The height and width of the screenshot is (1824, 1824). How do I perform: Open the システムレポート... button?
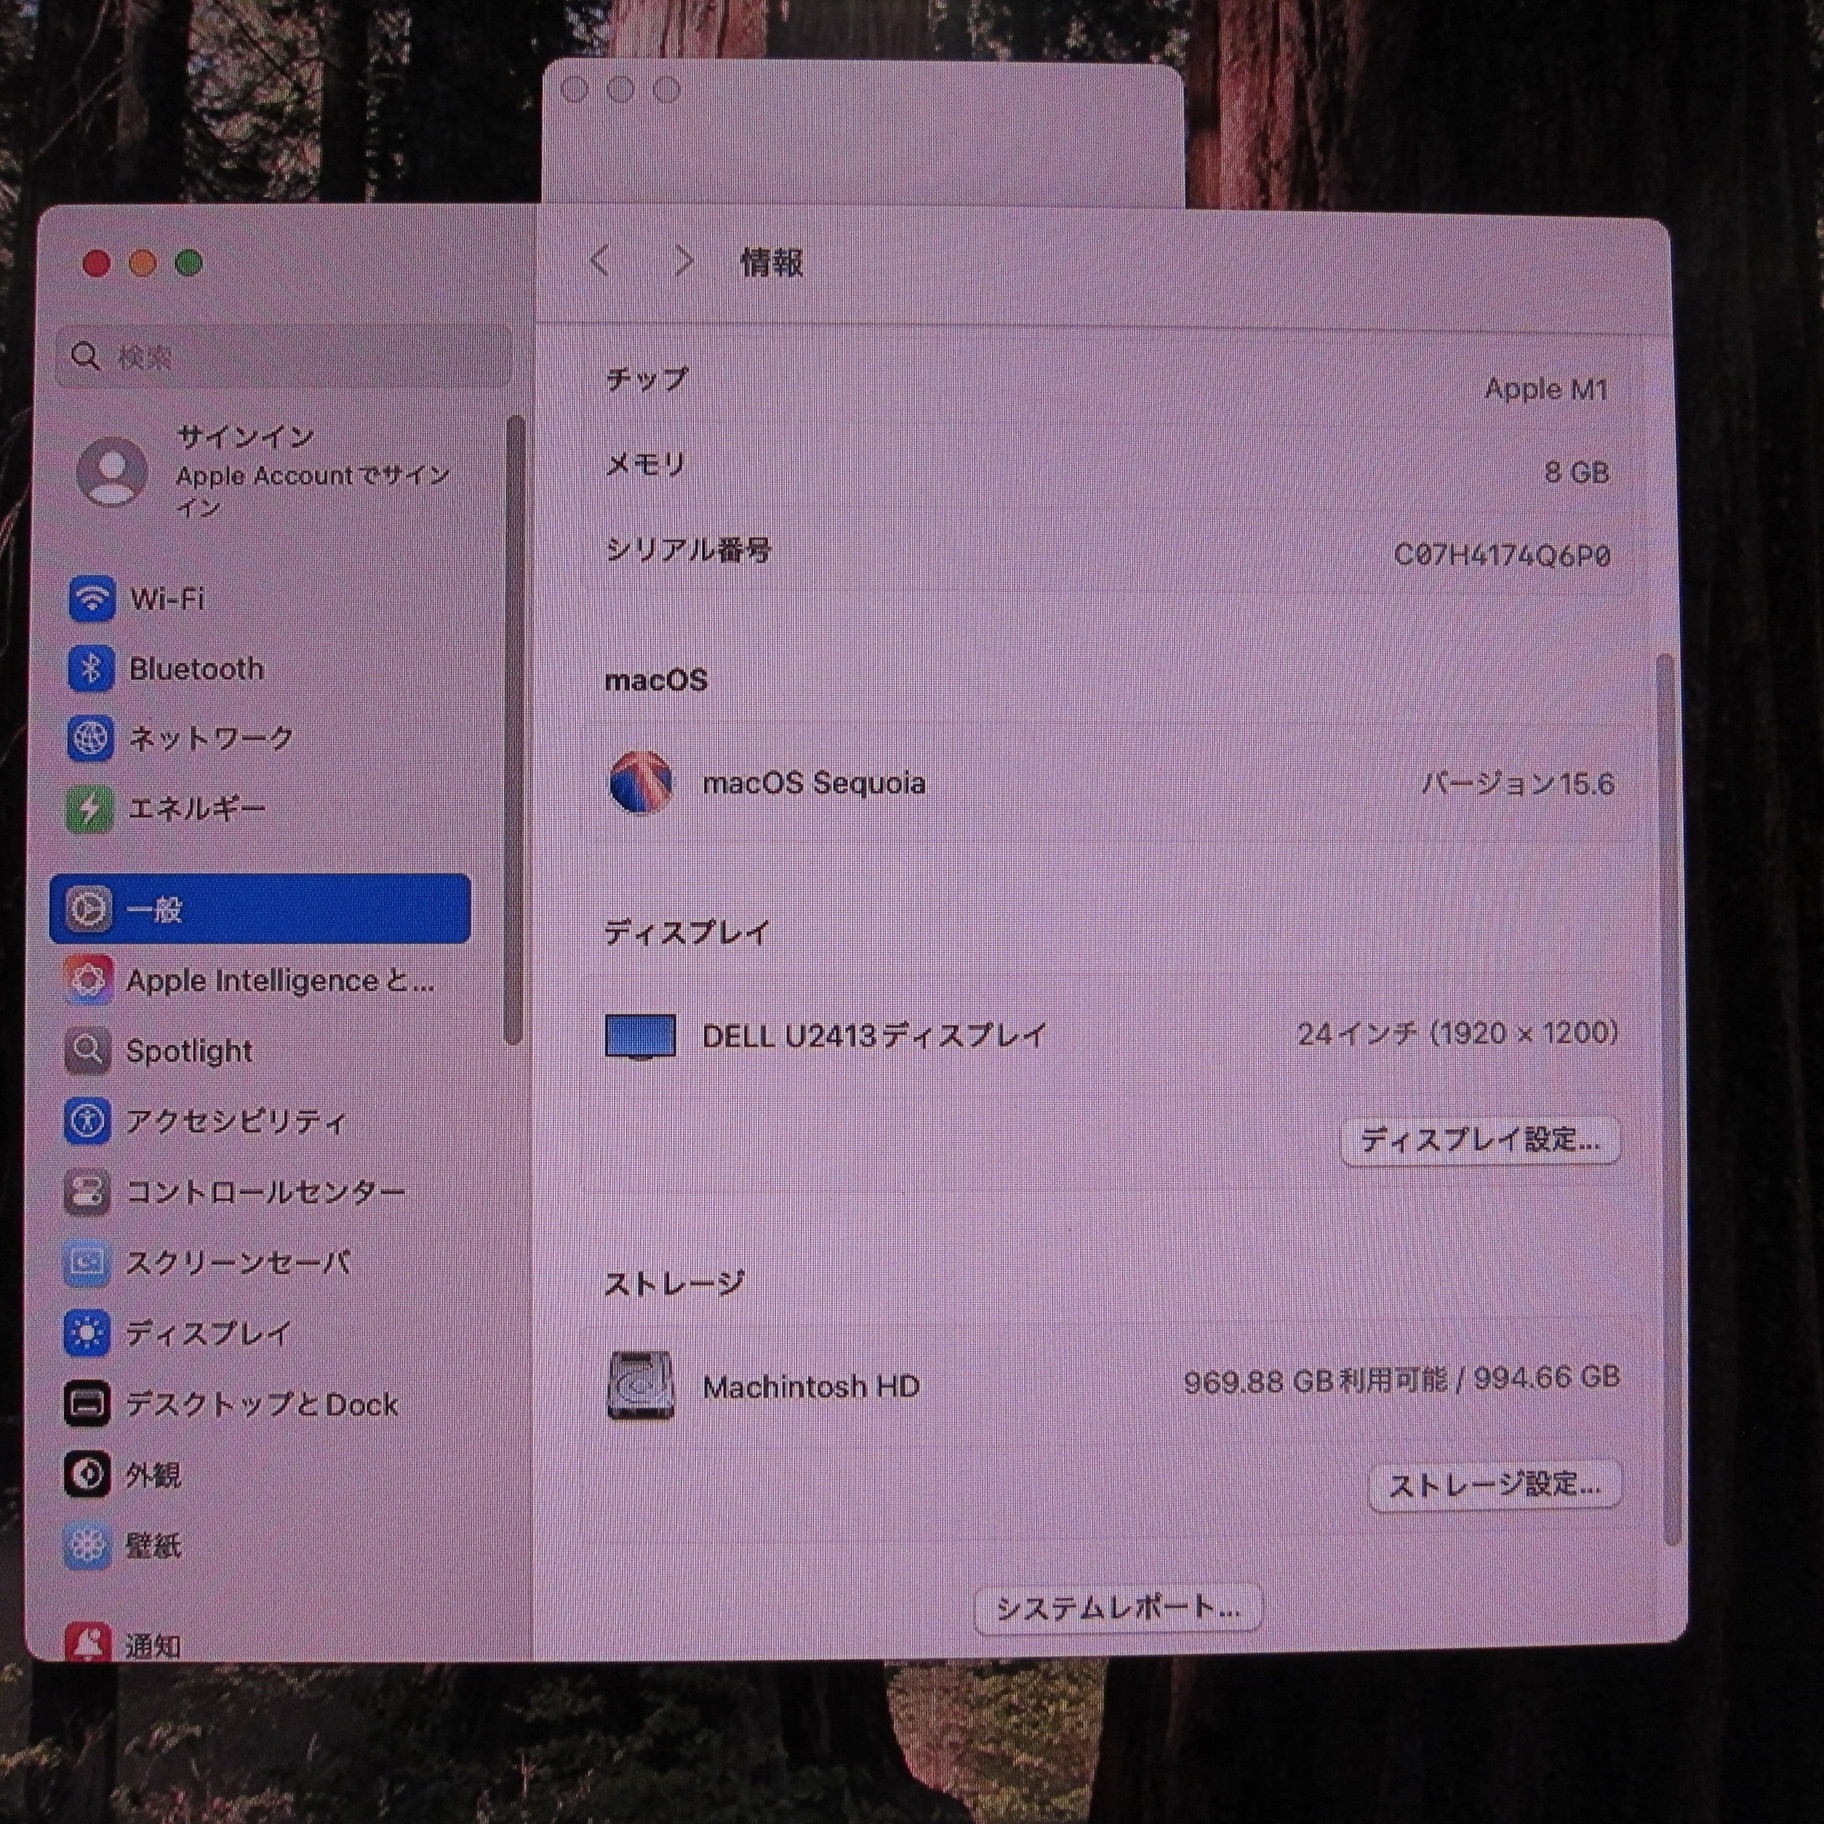tap(1117, 1608)
